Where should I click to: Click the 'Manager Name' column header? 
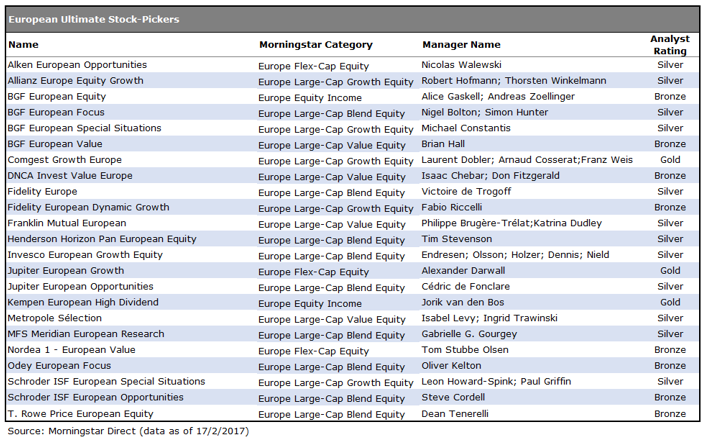point(461,45)
